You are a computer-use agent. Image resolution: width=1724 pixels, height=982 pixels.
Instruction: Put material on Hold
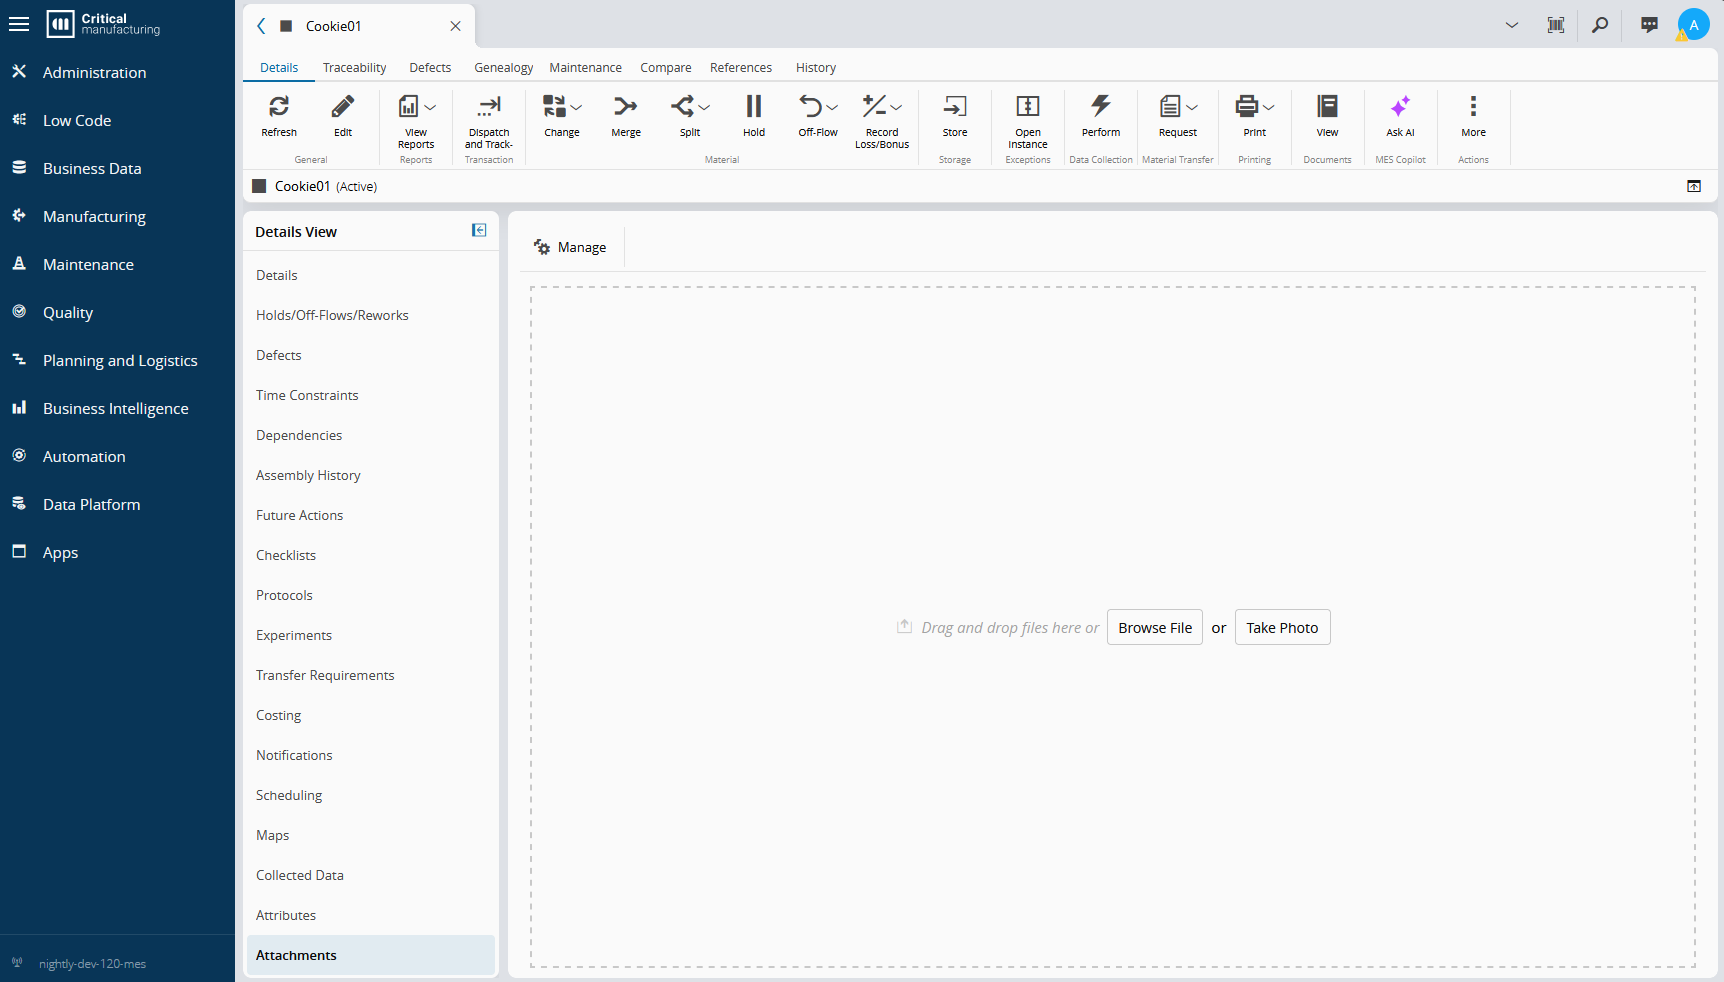754,106
